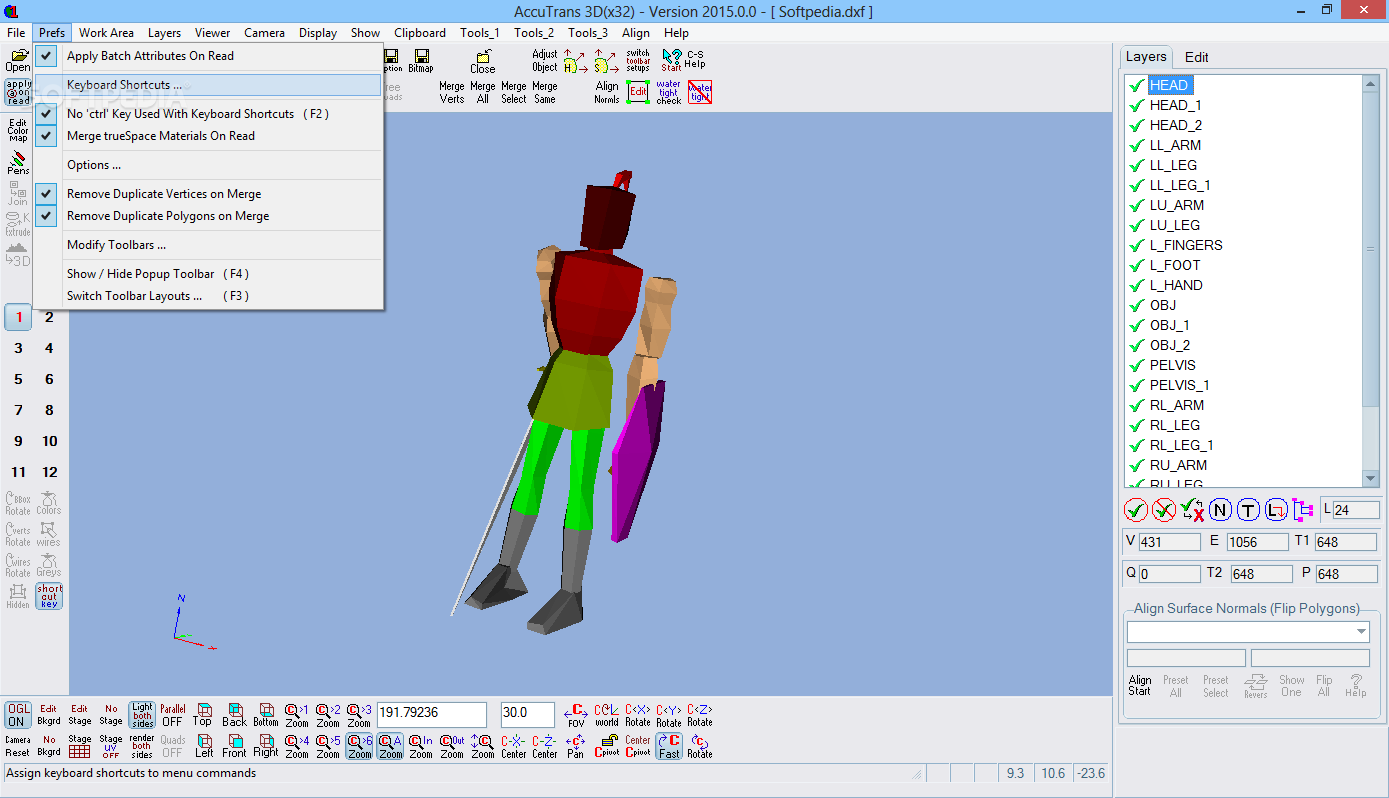Viewport: 1389px width, 798px height.
Task: Toggle Light both sides button
Action: click(x=142, y=714)
